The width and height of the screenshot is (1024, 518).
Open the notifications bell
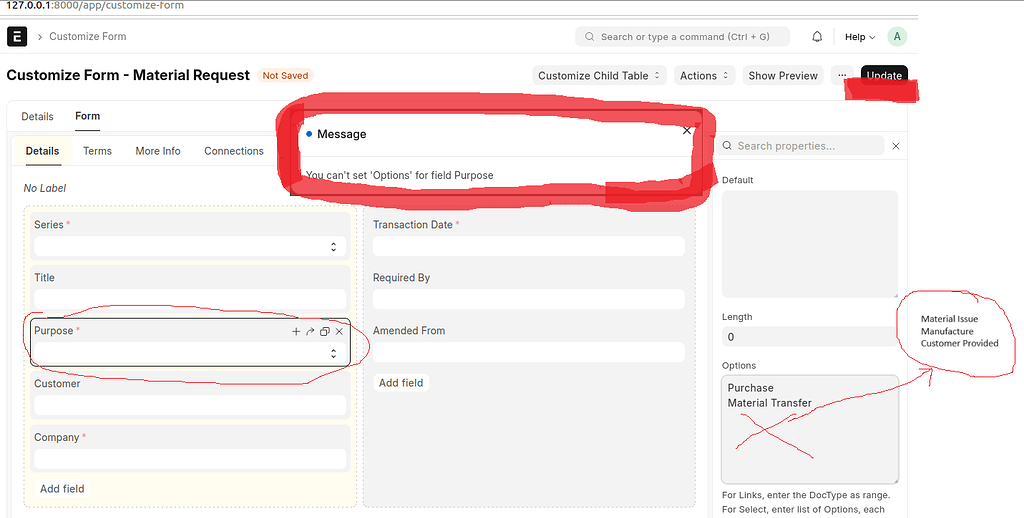(817, 37)
